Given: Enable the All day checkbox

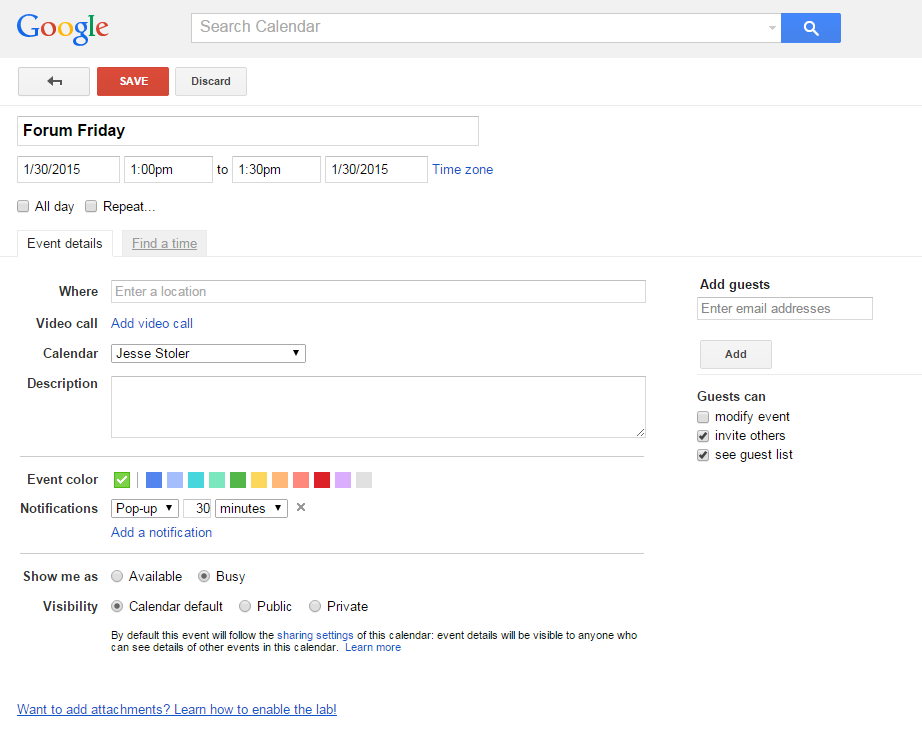Looking at the screenshot, I should [23, 206].
